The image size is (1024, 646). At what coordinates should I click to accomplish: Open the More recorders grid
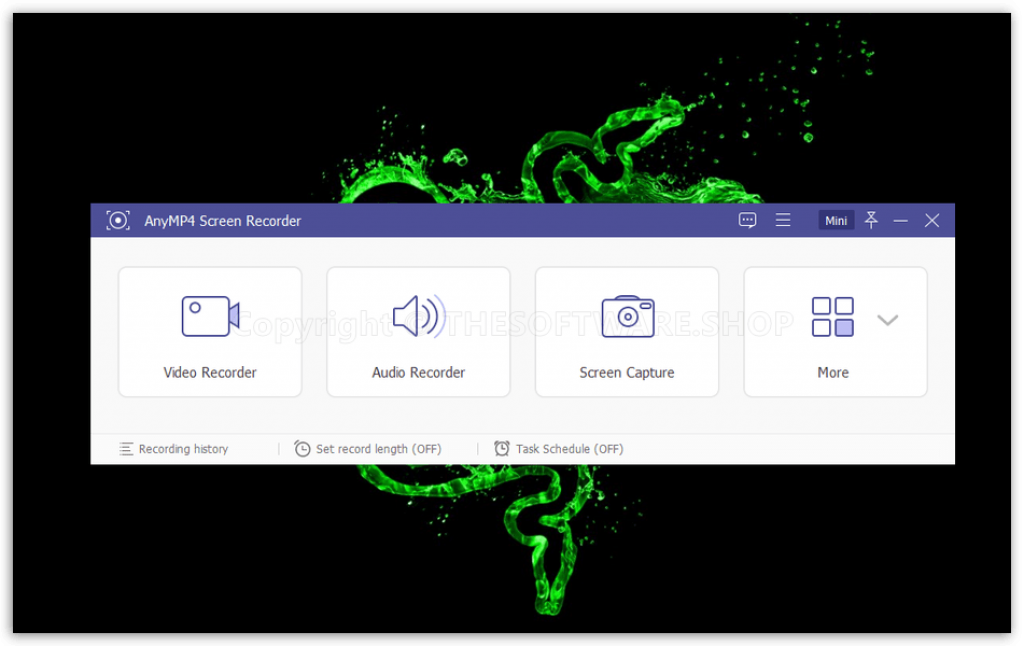pos(833,317)
